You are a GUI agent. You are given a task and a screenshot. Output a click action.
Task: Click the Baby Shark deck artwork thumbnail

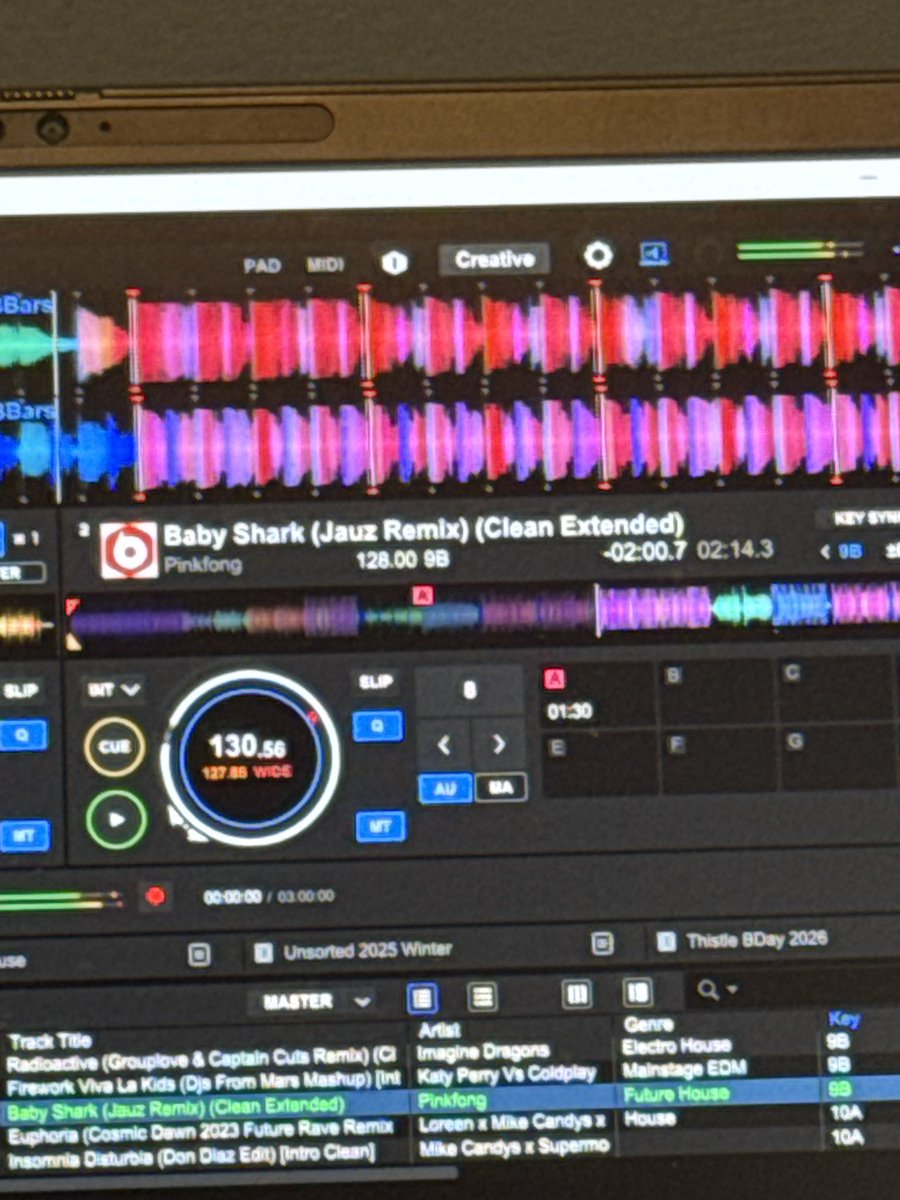click(129, 550)
